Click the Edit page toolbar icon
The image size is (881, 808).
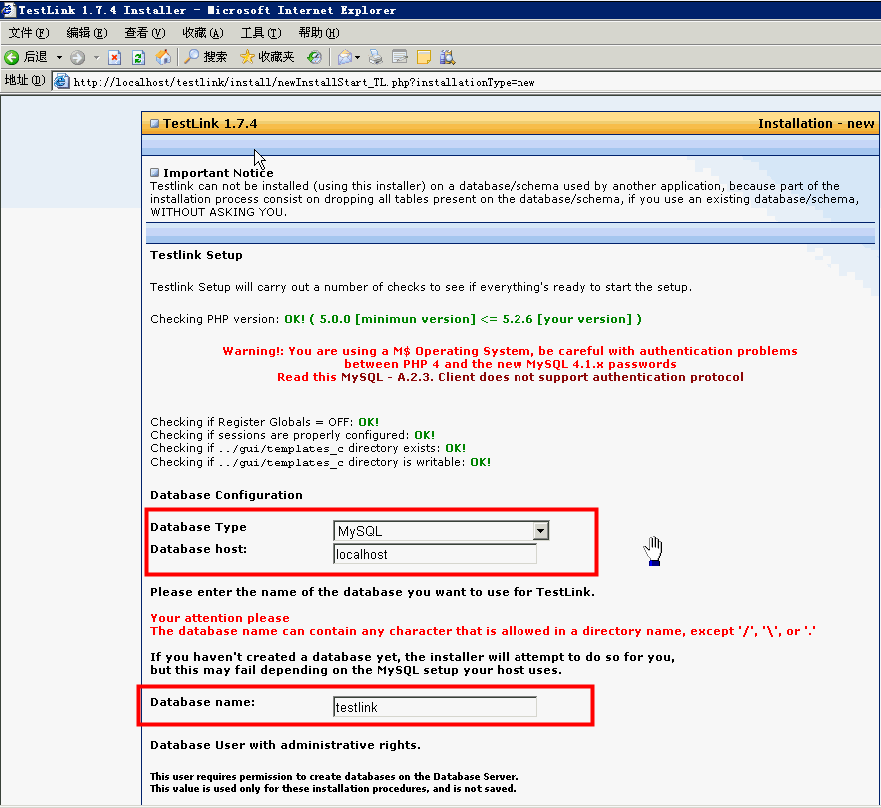pos(400,57)
